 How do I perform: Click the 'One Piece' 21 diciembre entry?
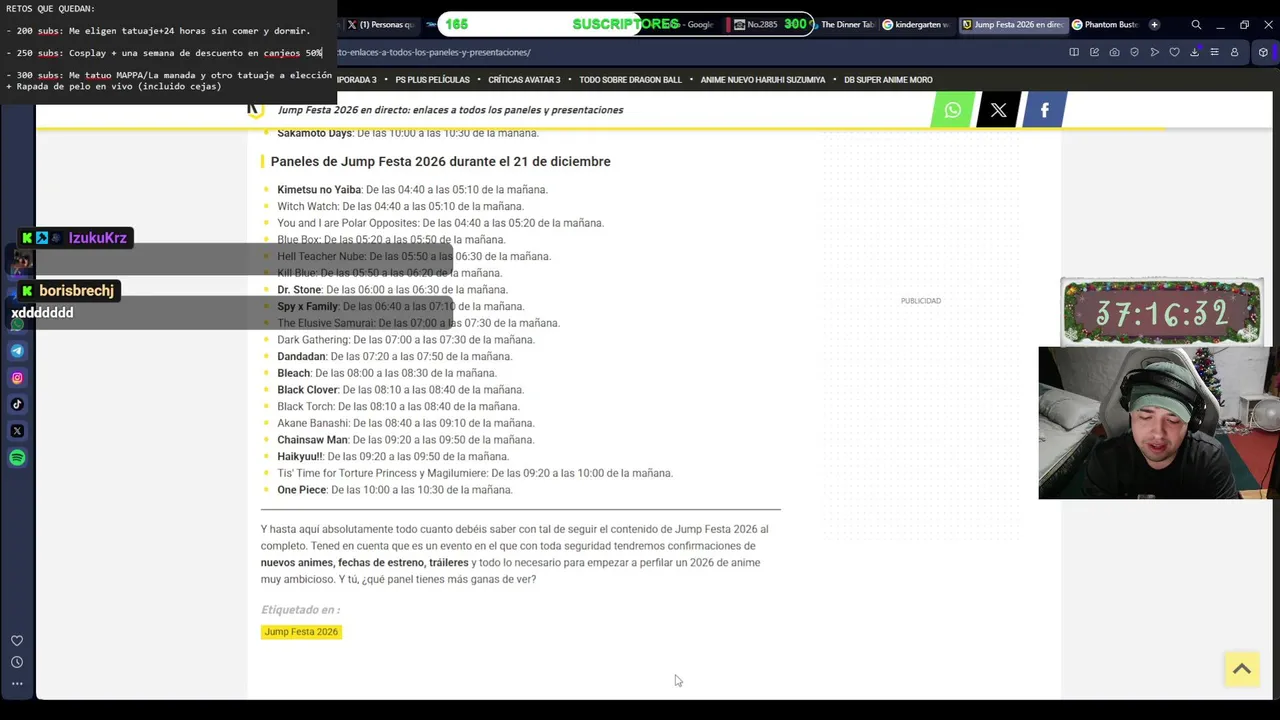pyautogui.click(x=395, y=490)
